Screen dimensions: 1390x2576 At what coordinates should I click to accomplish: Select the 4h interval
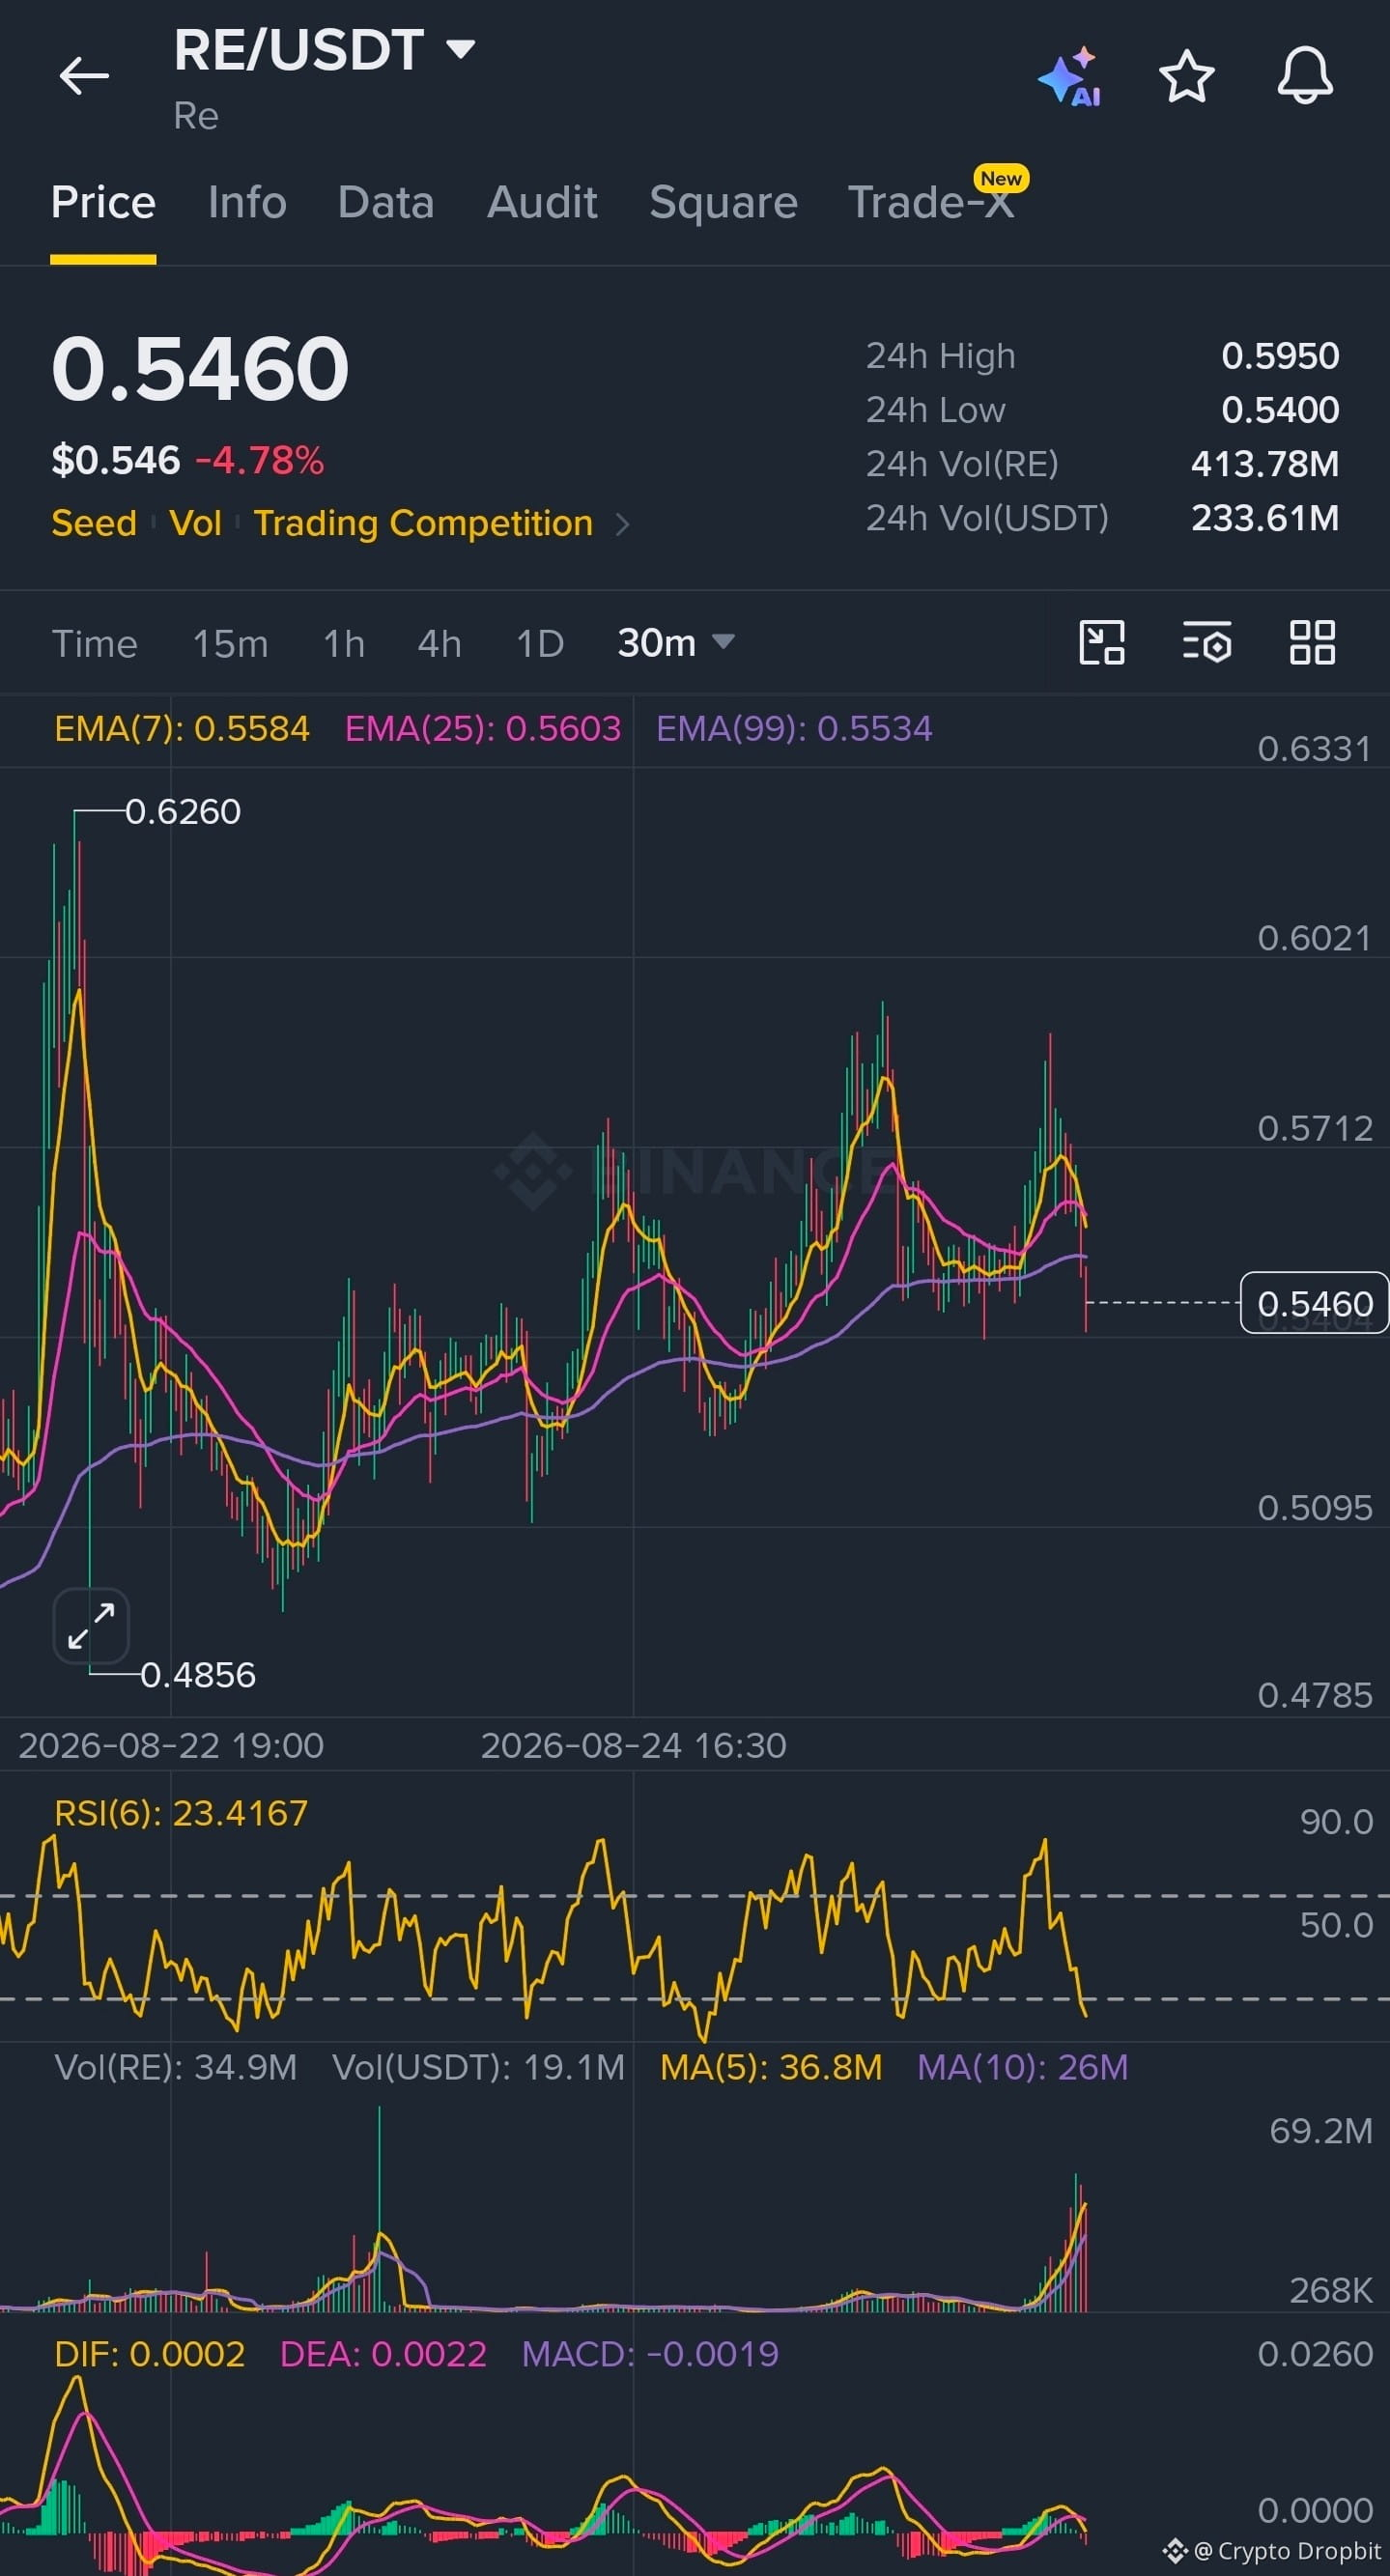tap(439, 644)
